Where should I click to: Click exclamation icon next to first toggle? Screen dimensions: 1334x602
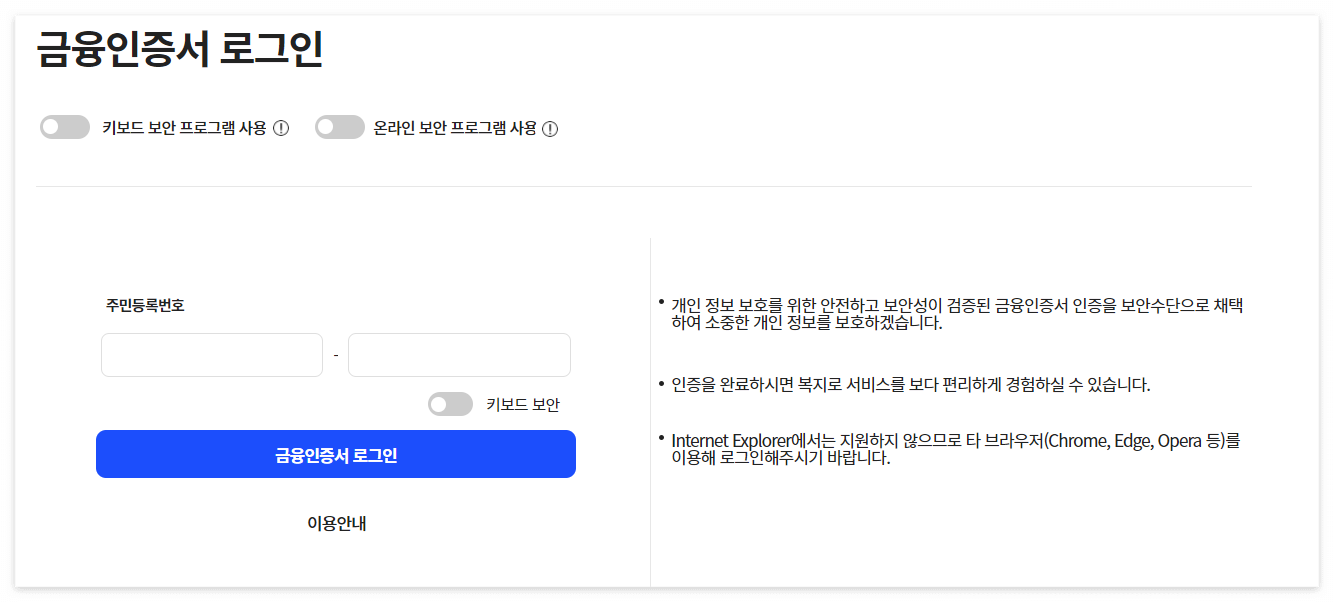click(282, 127)
